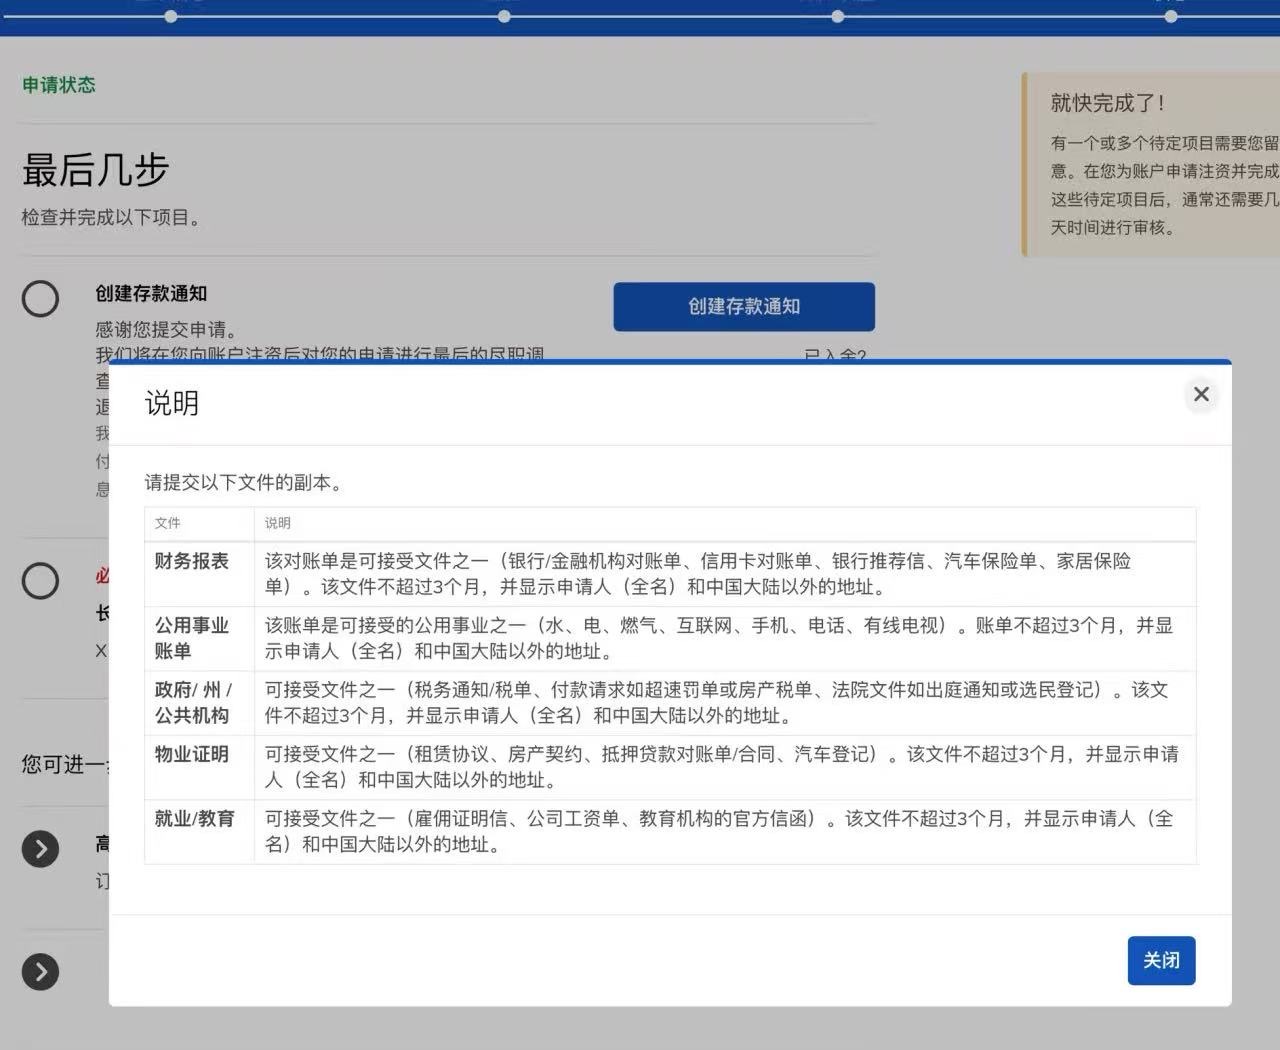The width and height of the screenshot is (1280, 1050).
Task: Toggle the status circle beside the required item
Action: pyautogui.click(x=40, y=580)
